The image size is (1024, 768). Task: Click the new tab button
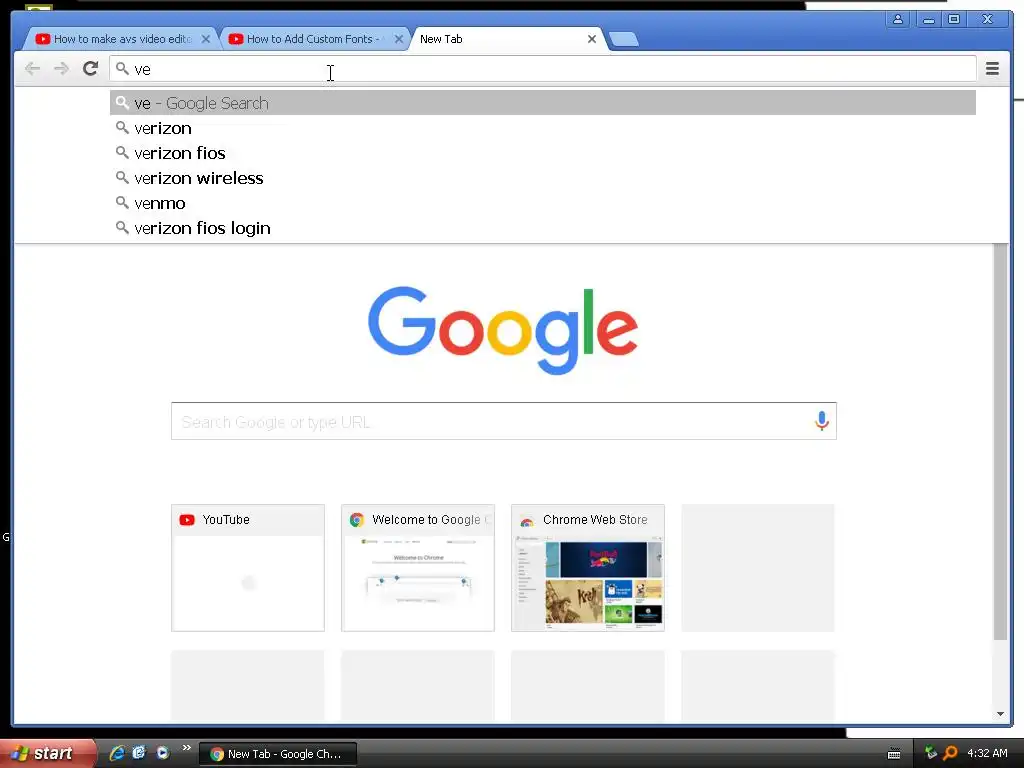[624, 39]
